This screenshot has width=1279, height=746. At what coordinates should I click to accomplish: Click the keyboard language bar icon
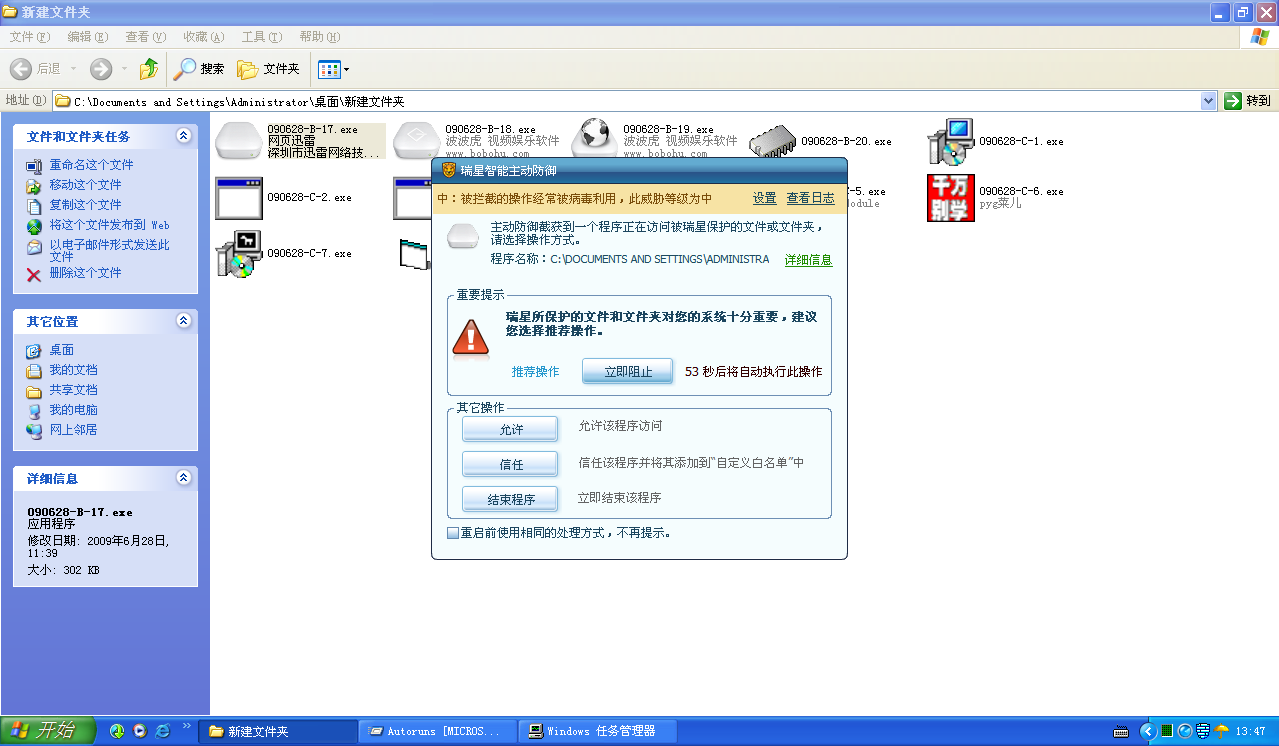click(x=1121, y=731)
